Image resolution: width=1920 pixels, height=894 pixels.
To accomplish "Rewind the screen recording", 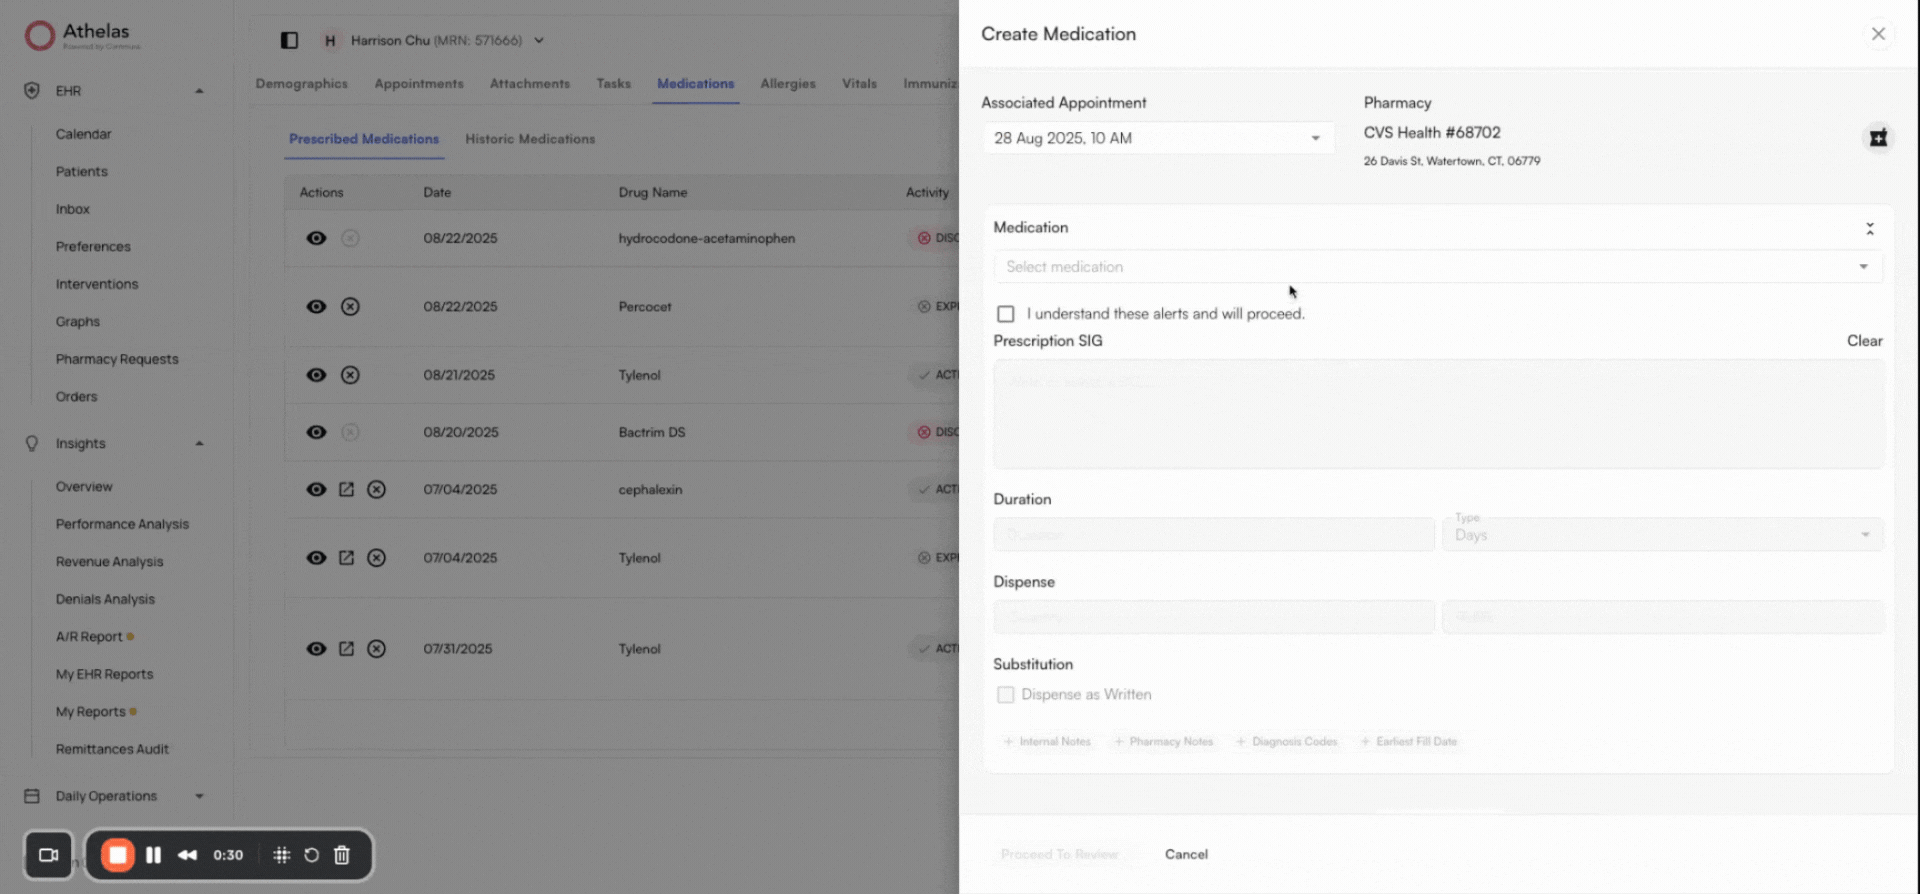I will [187, 855].
